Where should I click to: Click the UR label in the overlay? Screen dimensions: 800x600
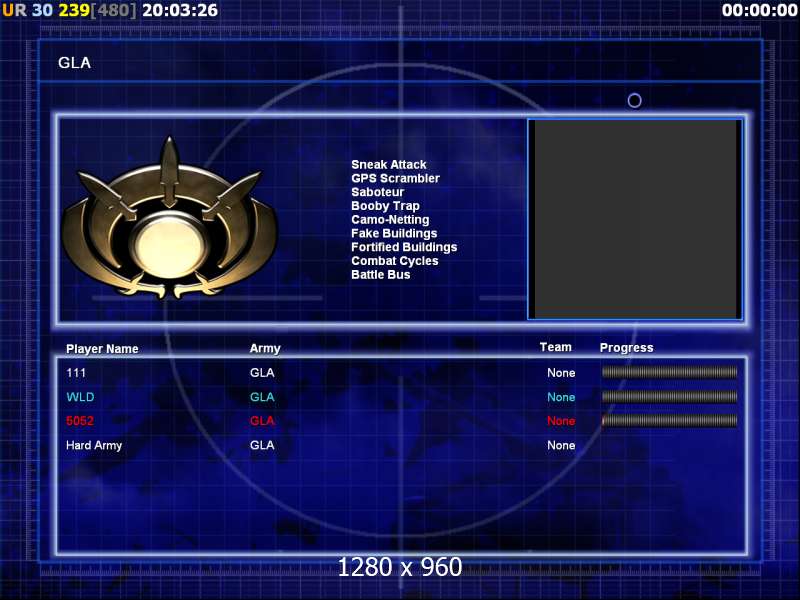click(14, 10)
